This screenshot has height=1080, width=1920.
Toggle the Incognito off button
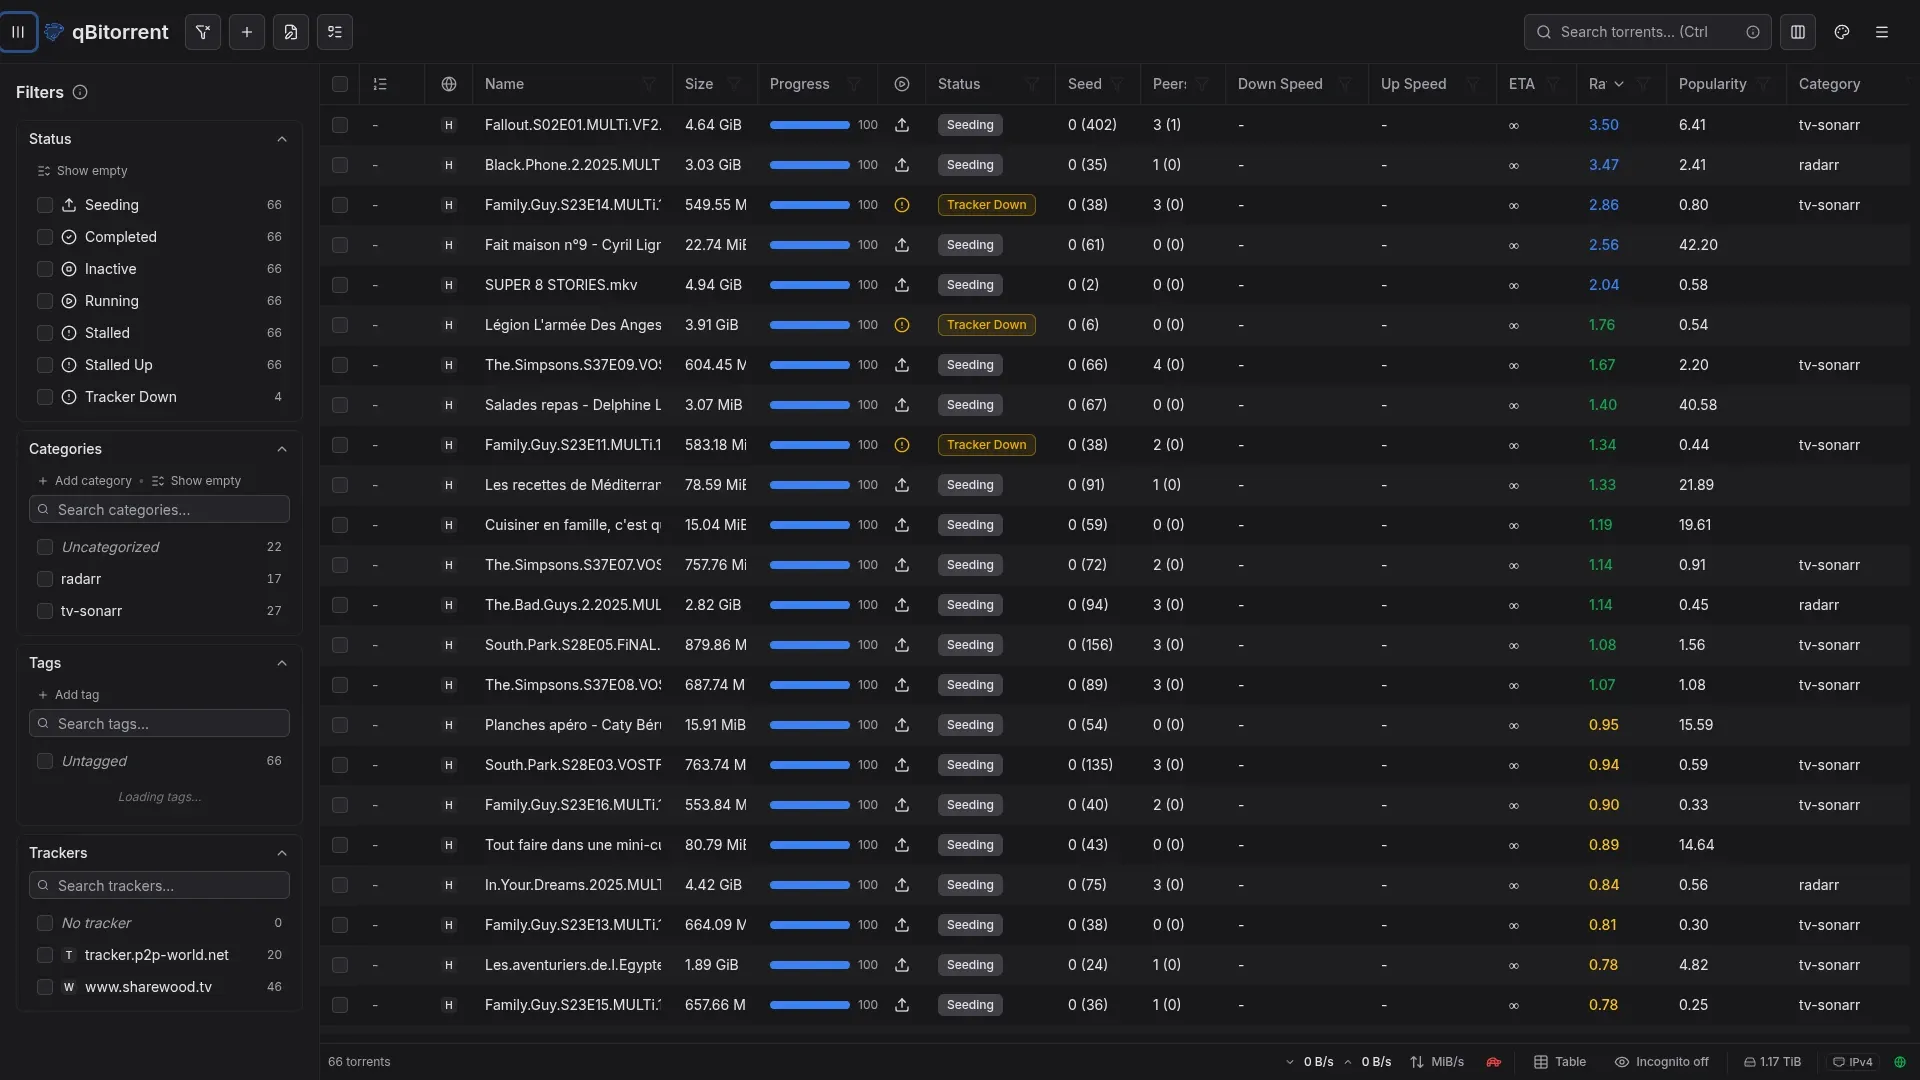pos(1662,1062)
